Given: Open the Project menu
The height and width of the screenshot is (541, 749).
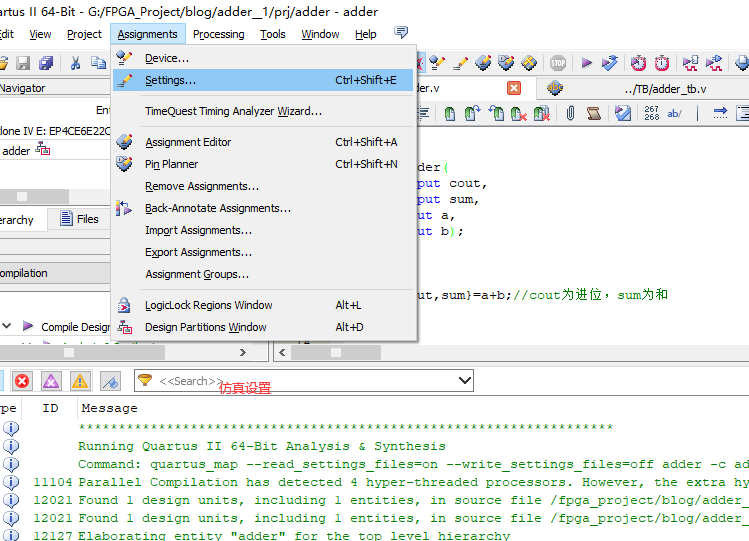Looking at the screenshot, I should [x=84, y=34].
